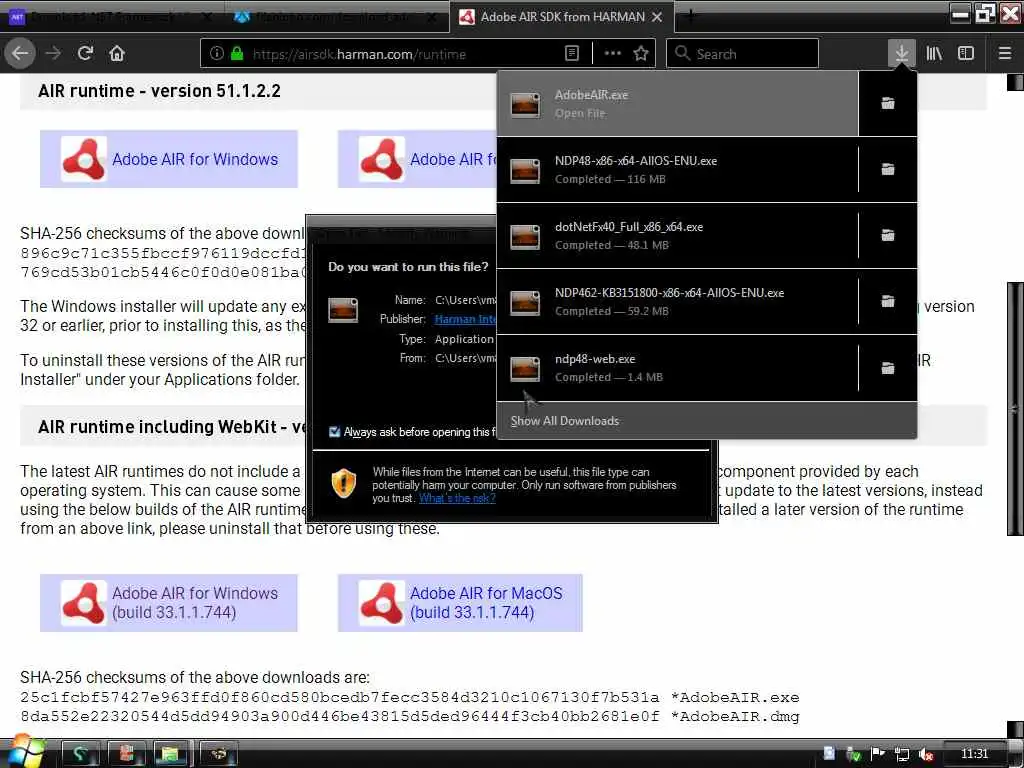The height and width of the screenshot is (768, 1024).
Task: Go back to the previous page
Action: pyautogui.click(x=20, y=53)
